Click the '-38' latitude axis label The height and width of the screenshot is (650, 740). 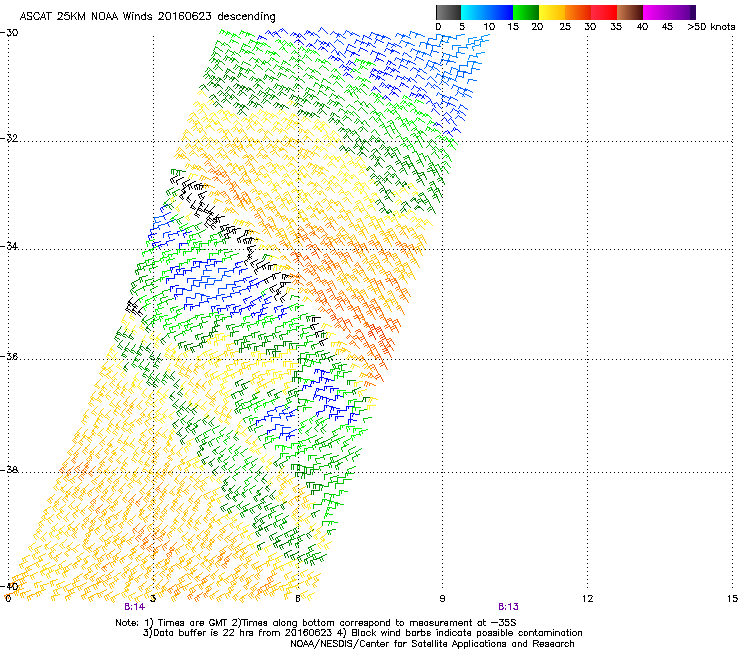(9, 470)
